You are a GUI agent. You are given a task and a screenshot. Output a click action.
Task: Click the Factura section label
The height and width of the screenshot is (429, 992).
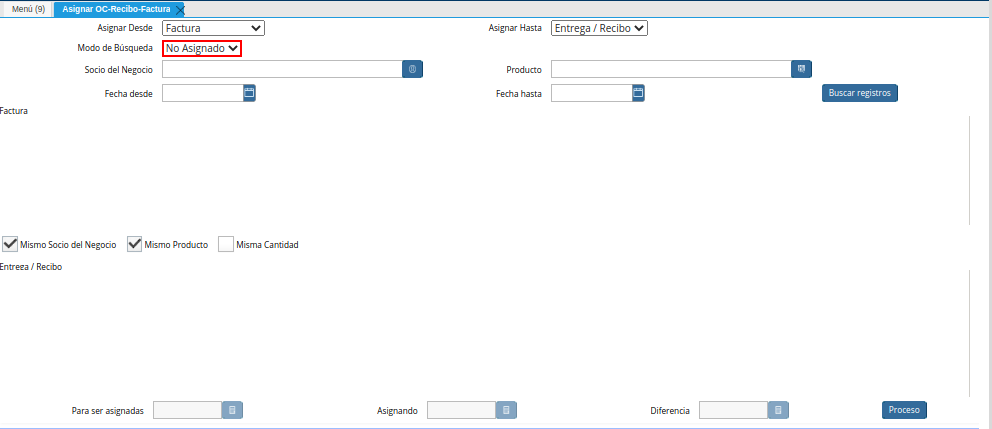(14, 111)
